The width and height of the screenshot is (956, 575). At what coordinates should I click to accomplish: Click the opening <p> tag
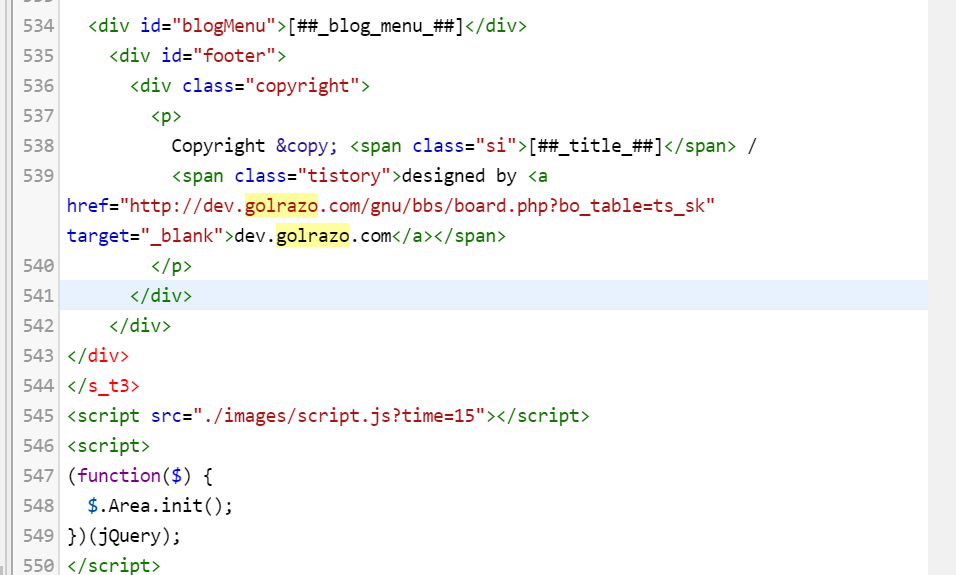(x=166, y=116)
